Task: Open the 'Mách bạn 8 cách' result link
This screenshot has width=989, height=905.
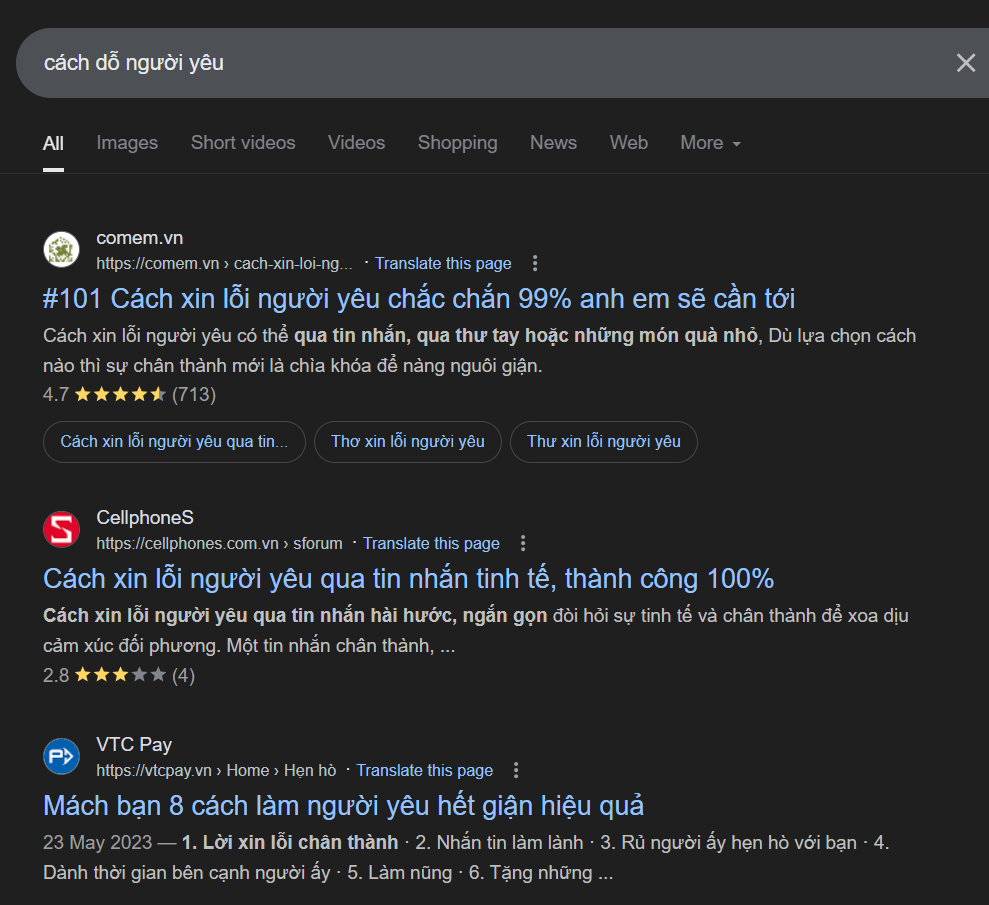Action: click(343, 805)
